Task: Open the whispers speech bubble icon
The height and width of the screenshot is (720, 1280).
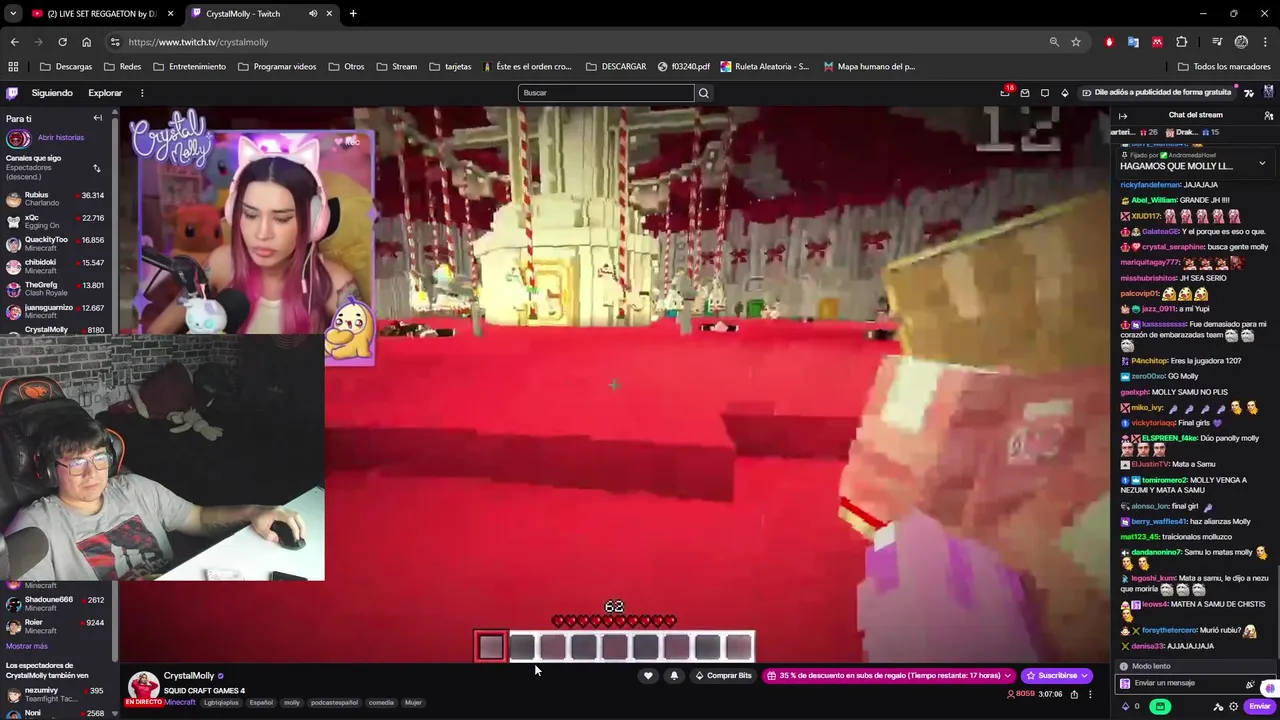Action: 1045,93
